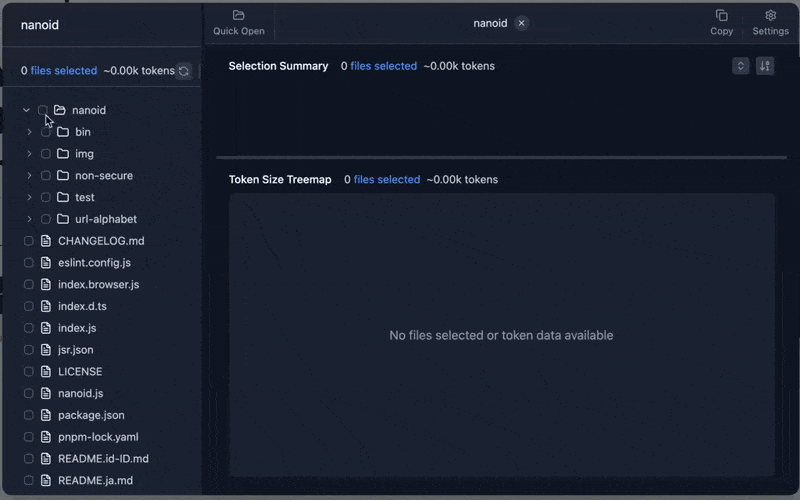Click the 'CHANGELOG.md' file name
The width and height of the screenshot is (800, 500).
(x=101, y=241)
